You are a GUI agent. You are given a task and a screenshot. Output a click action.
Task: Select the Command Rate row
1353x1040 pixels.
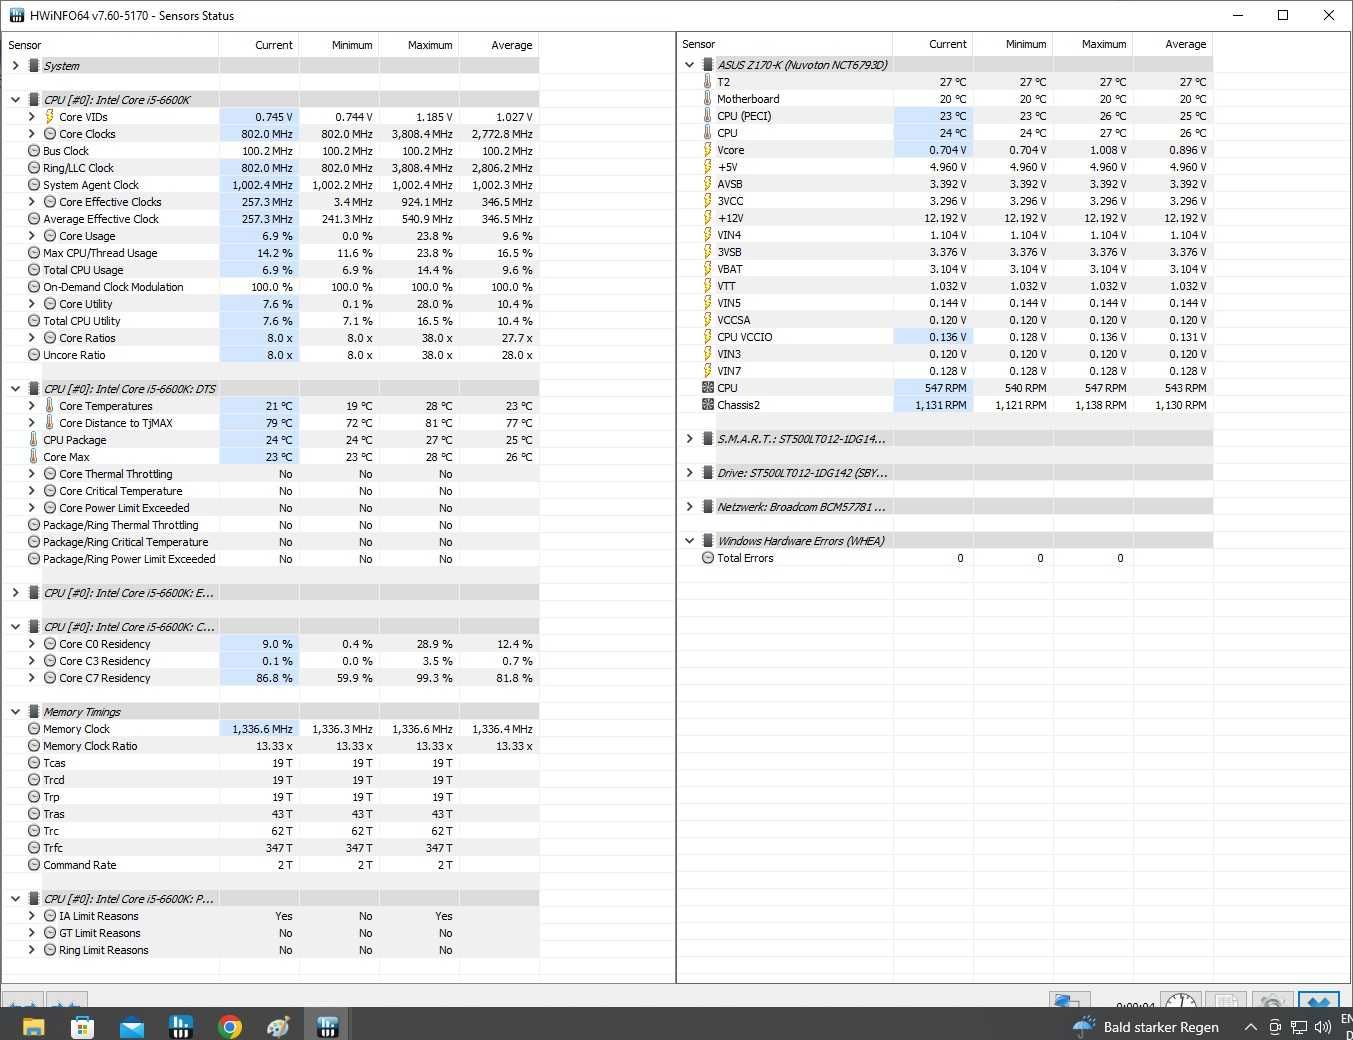pos(270,865)
